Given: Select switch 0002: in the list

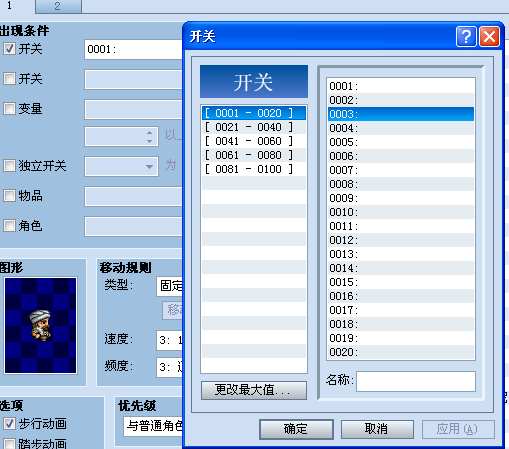Looking at the screenshot, I should coord(401,100).
